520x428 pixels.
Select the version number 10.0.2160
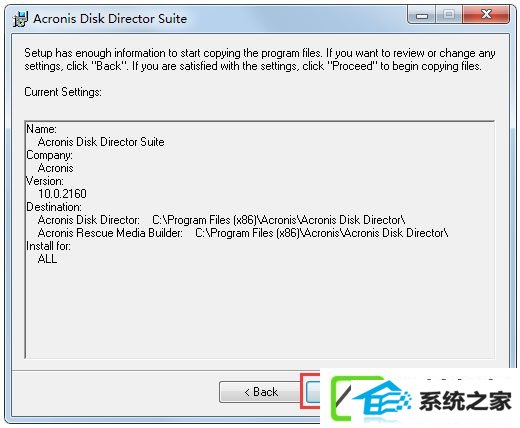(62, 194)
